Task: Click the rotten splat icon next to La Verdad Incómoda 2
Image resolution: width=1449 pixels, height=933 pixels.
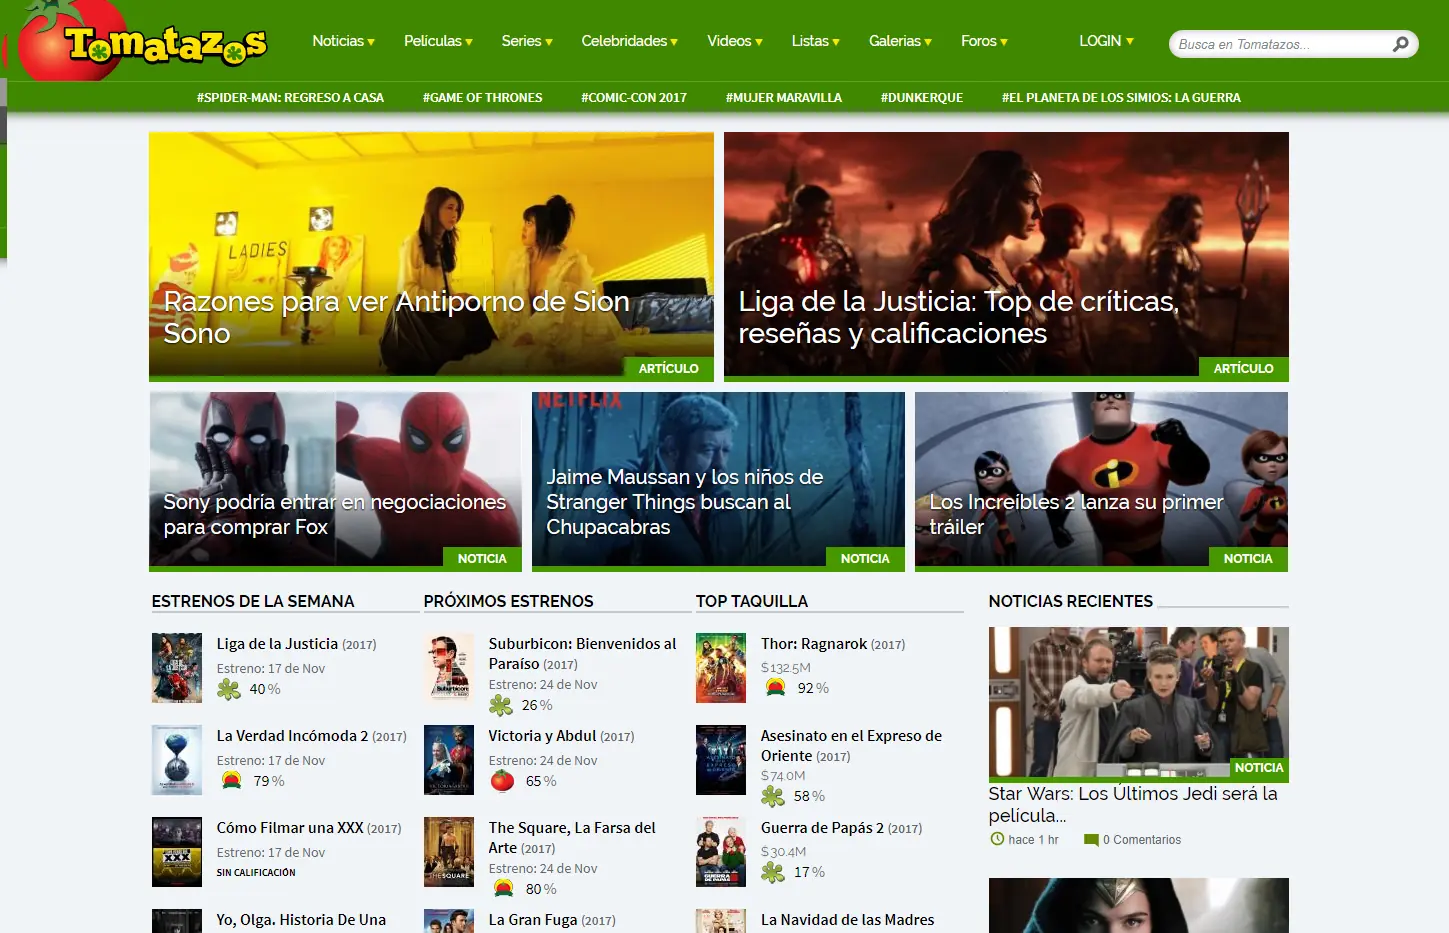Action: [229, 781]
